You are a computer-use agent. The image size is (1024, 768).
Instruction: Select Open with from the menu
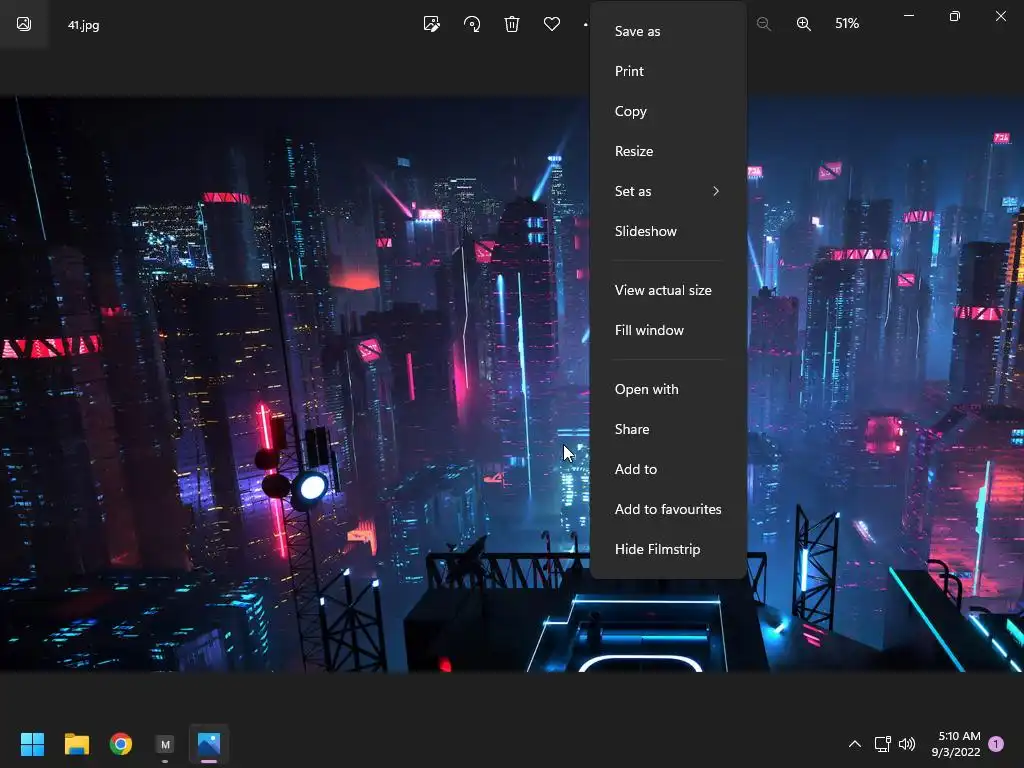point(668,389)
